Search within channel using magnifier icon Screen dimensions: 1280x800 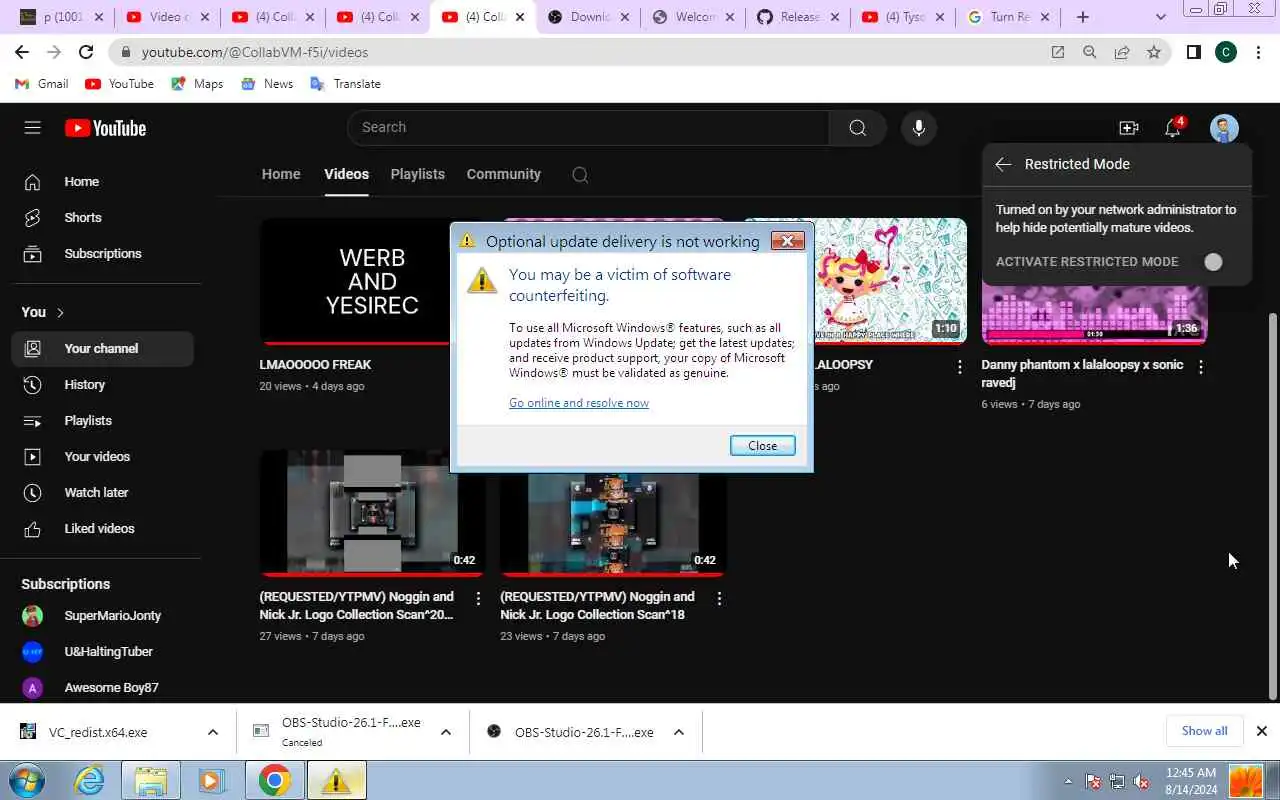pyautogui.click(x=580, y=174)
